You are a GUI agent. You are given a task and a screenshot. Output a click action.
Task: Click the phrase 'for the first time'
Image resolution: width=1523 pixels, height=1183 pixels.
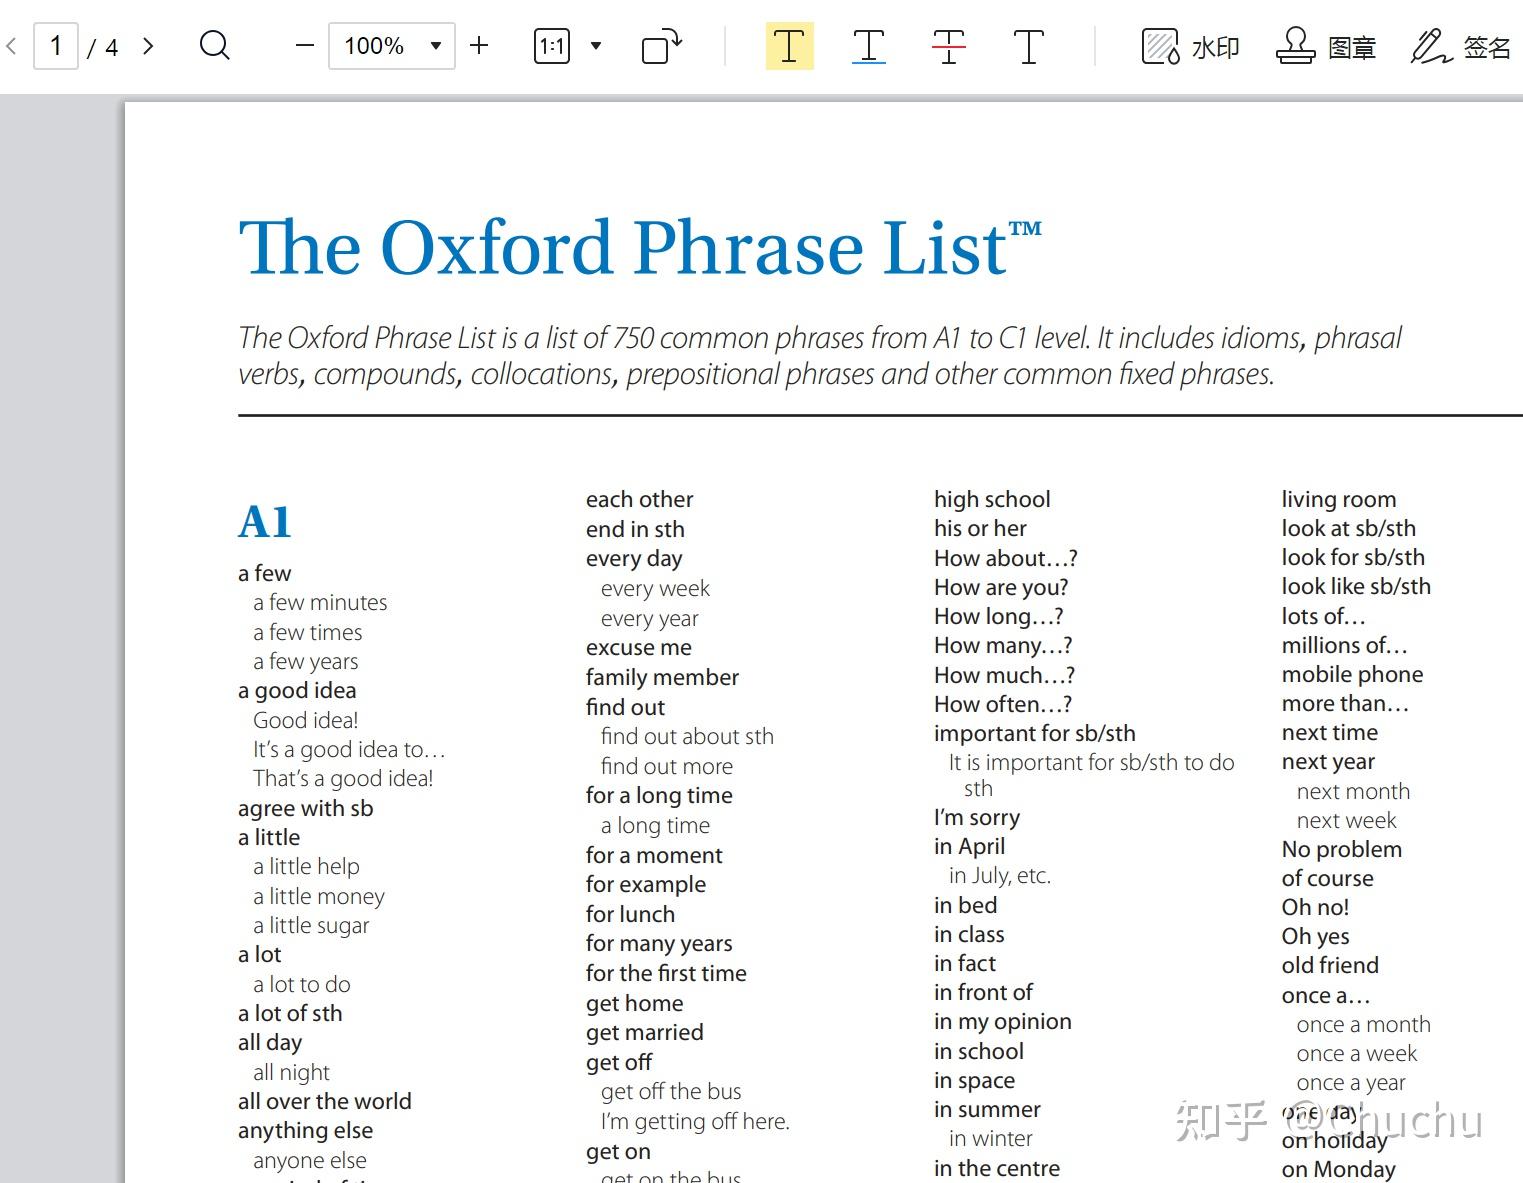pos(666,974)
